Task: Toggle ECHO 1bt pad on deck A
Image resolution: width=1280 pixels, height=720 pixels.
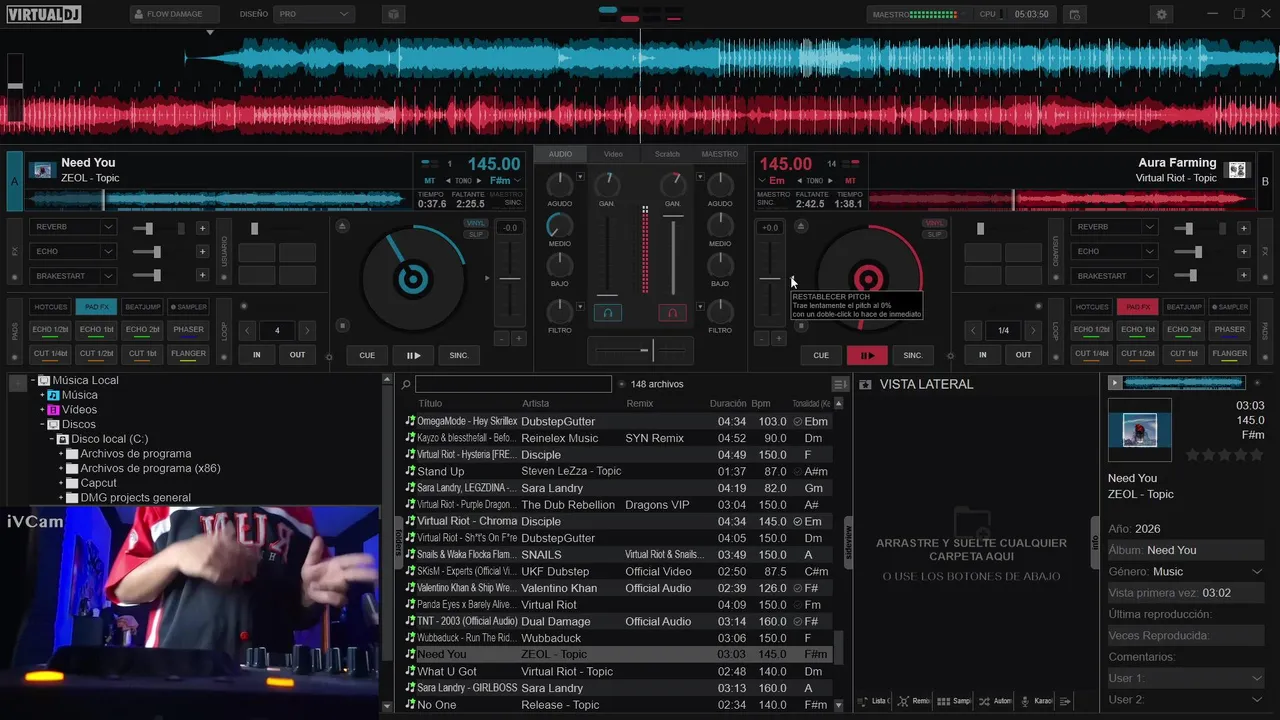Action: [x=97, y=330]
